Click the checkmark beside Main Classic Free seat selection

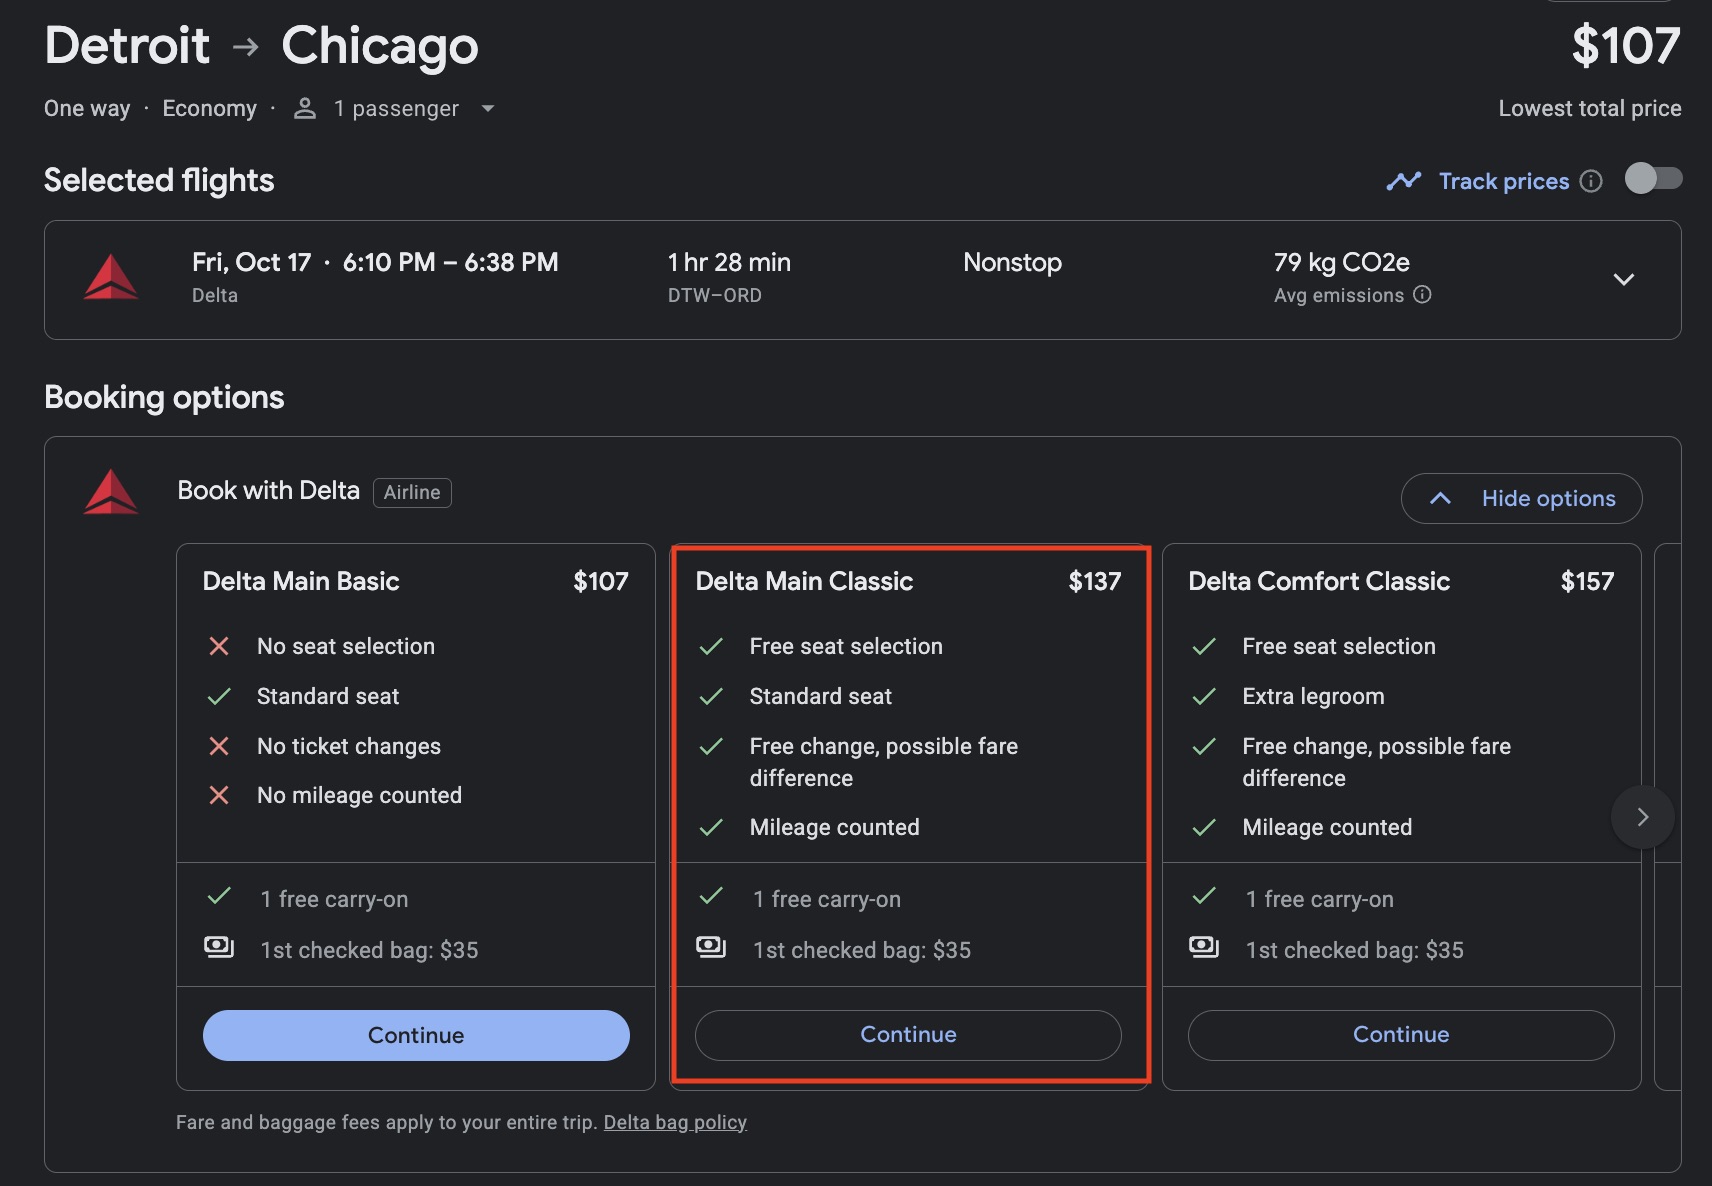[711, 646]
